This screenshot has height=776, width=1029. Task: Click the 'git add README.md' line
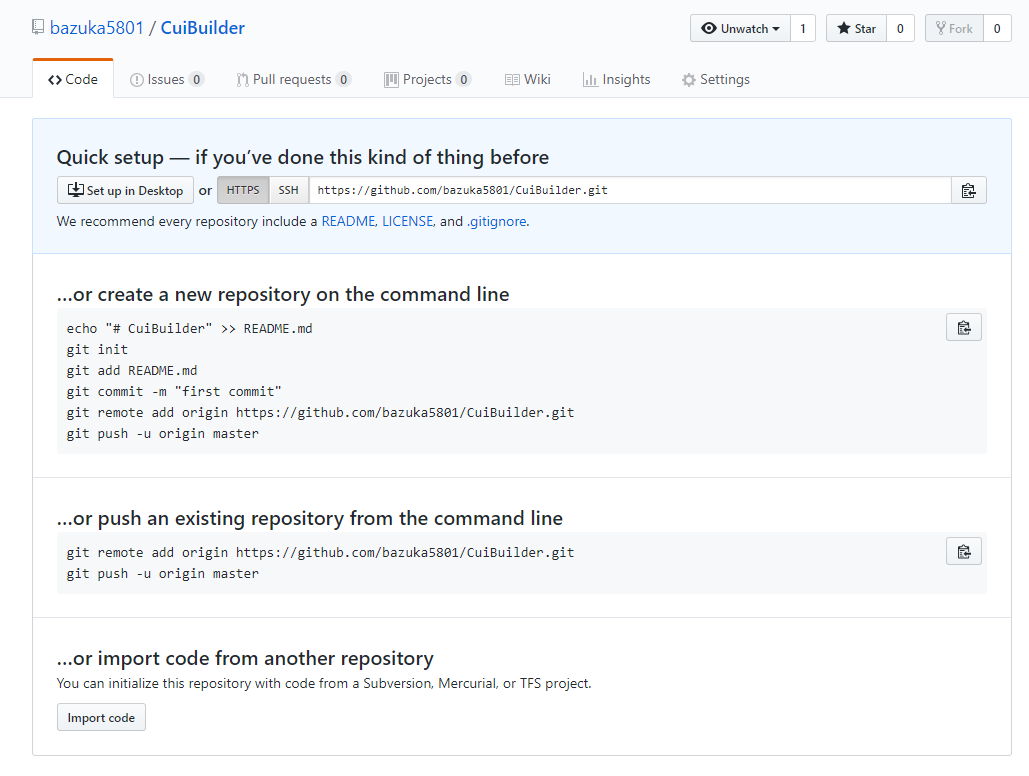tap(132, 370)
